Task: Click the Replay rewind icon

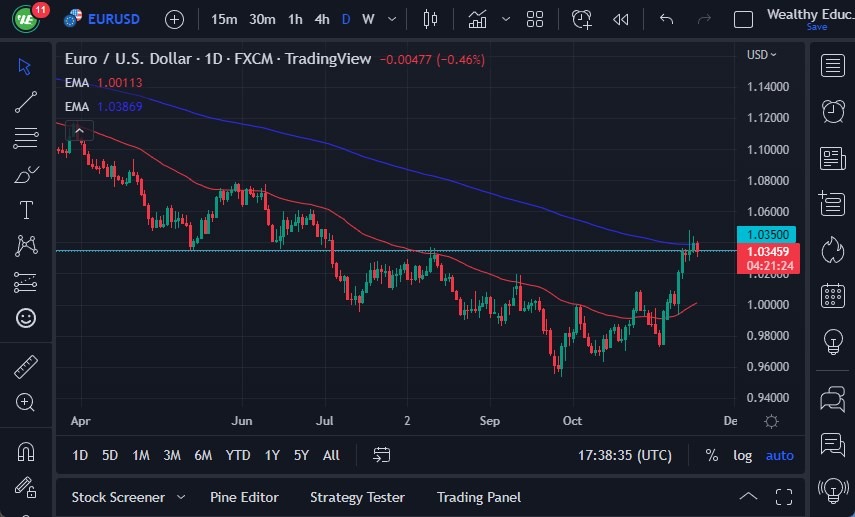Action: (621, 19)
